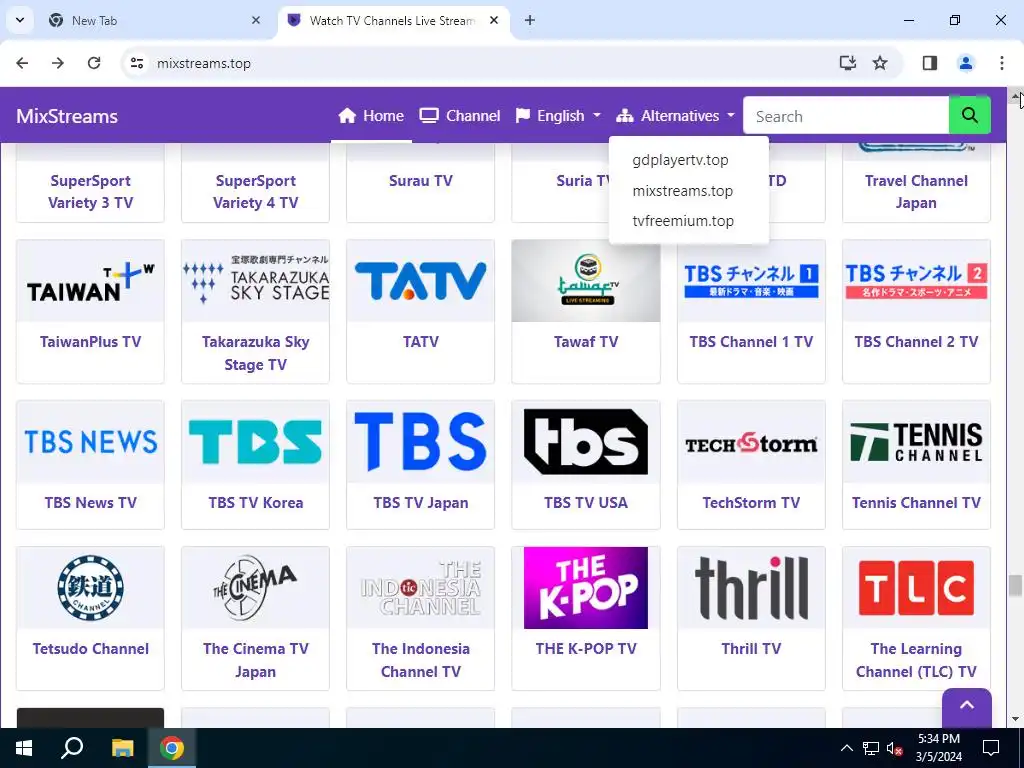Click the install app icon in address bar
This screenshot has width=1024, height=768.
[x=847, y=63]
